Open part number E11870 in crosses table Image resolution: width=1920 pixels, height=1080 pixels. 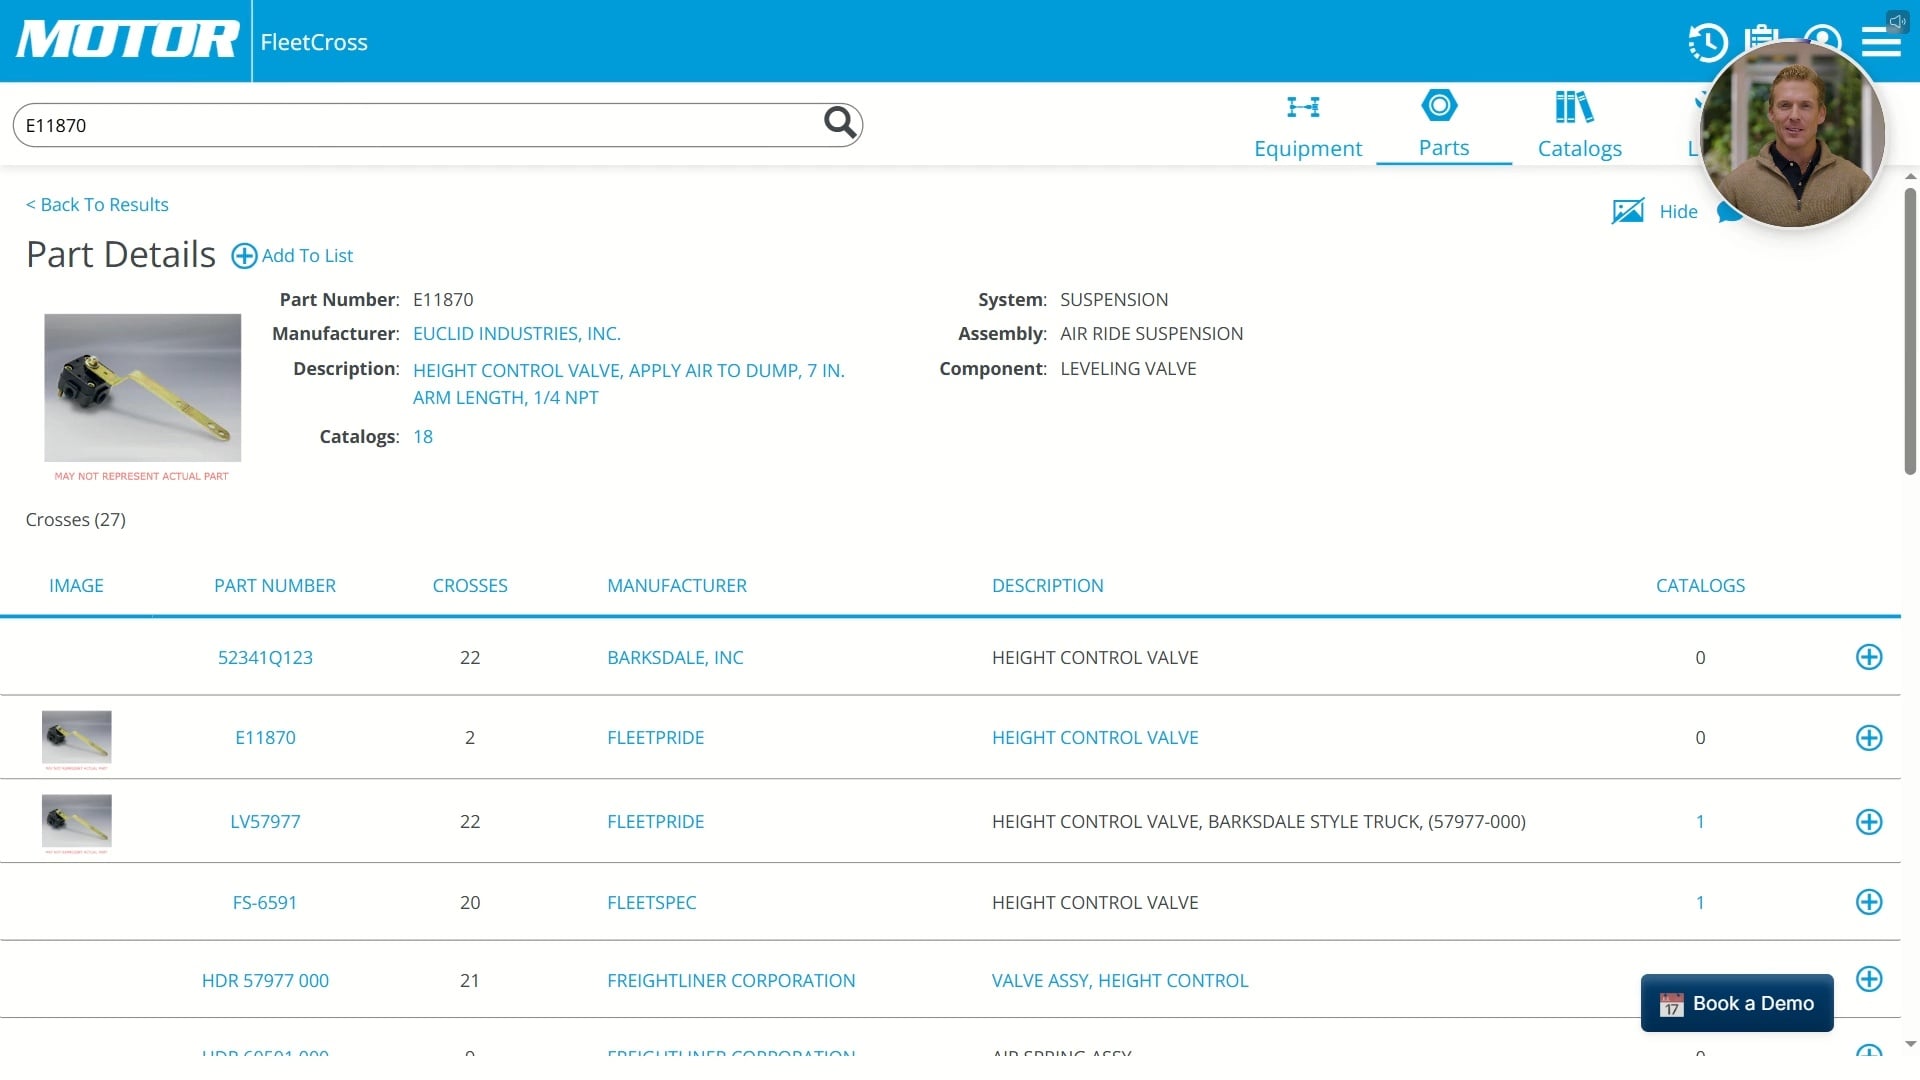click(x=265, y=738)
